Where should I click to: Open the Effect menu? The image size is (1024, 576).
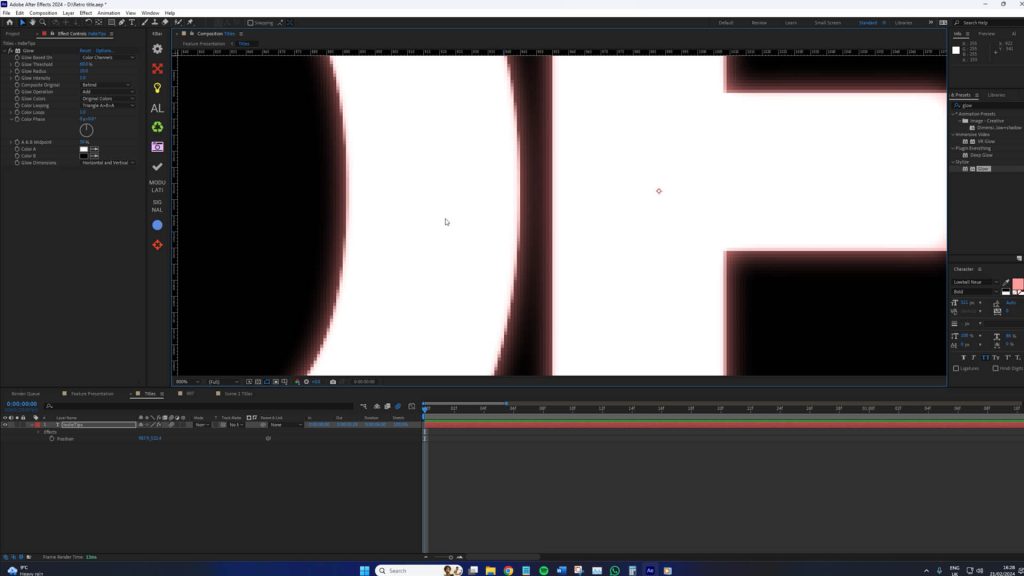tap(86, 13)
